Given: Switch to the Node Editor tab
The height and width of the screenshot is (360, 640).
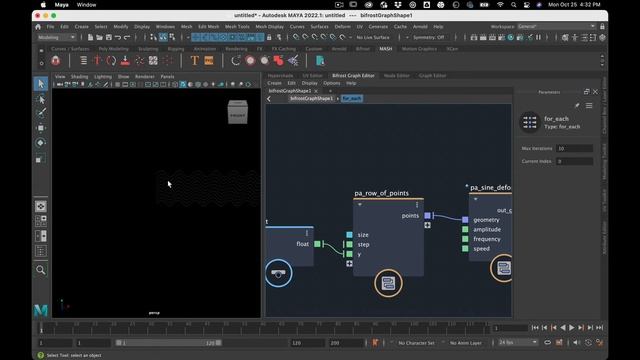Looking at the screenshot, I should (396, 76).
